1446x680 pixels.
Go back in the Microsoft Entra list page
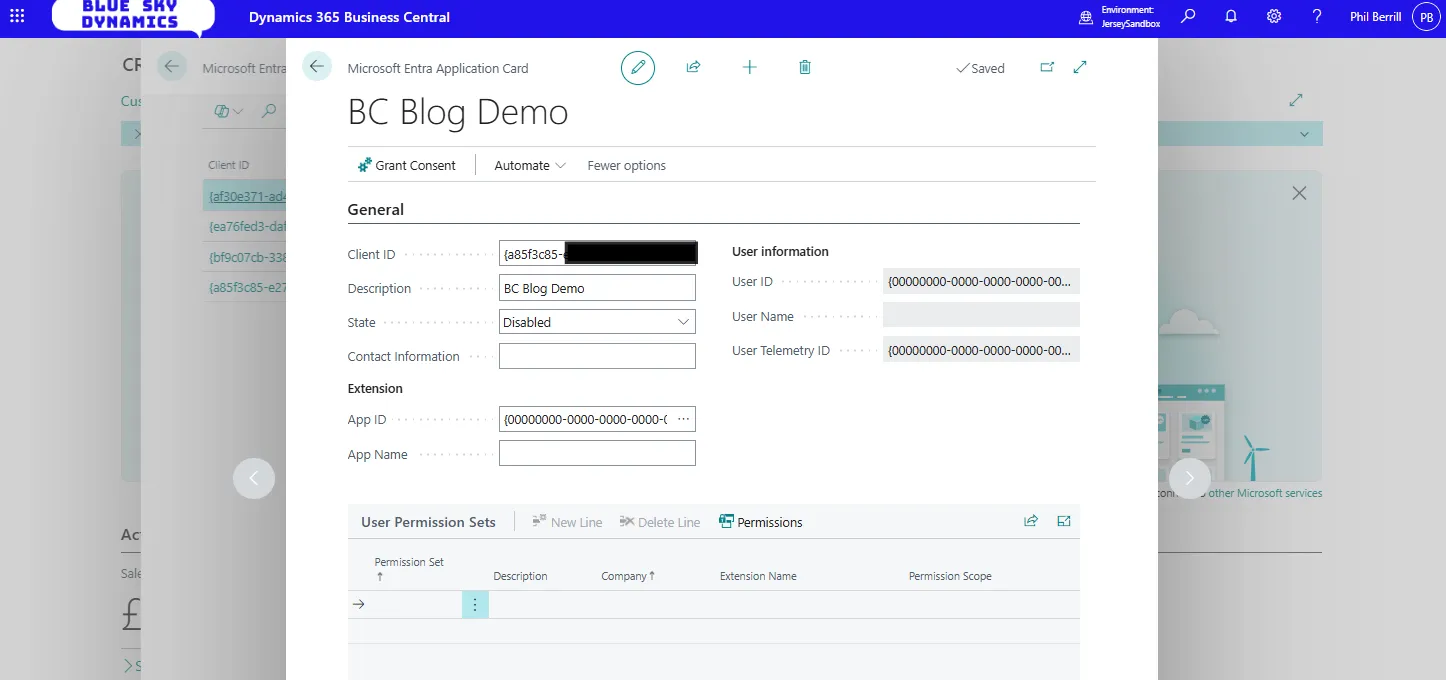click(172, 67)
